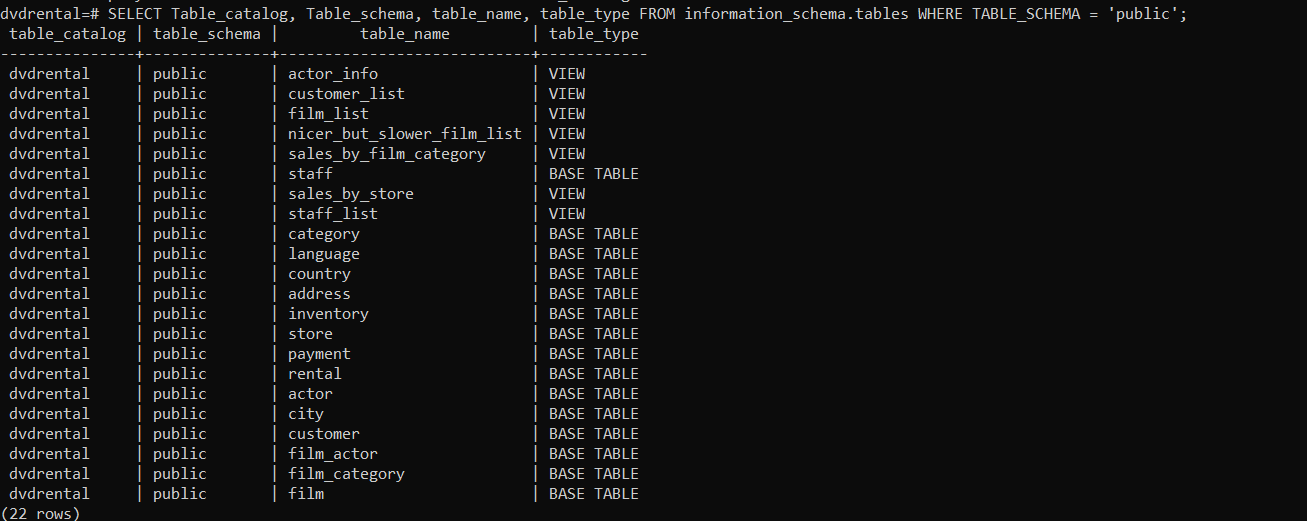The image size is (1307, 521).
Task: Click the sales_by_store table name
Action: (x=351, y=194)
